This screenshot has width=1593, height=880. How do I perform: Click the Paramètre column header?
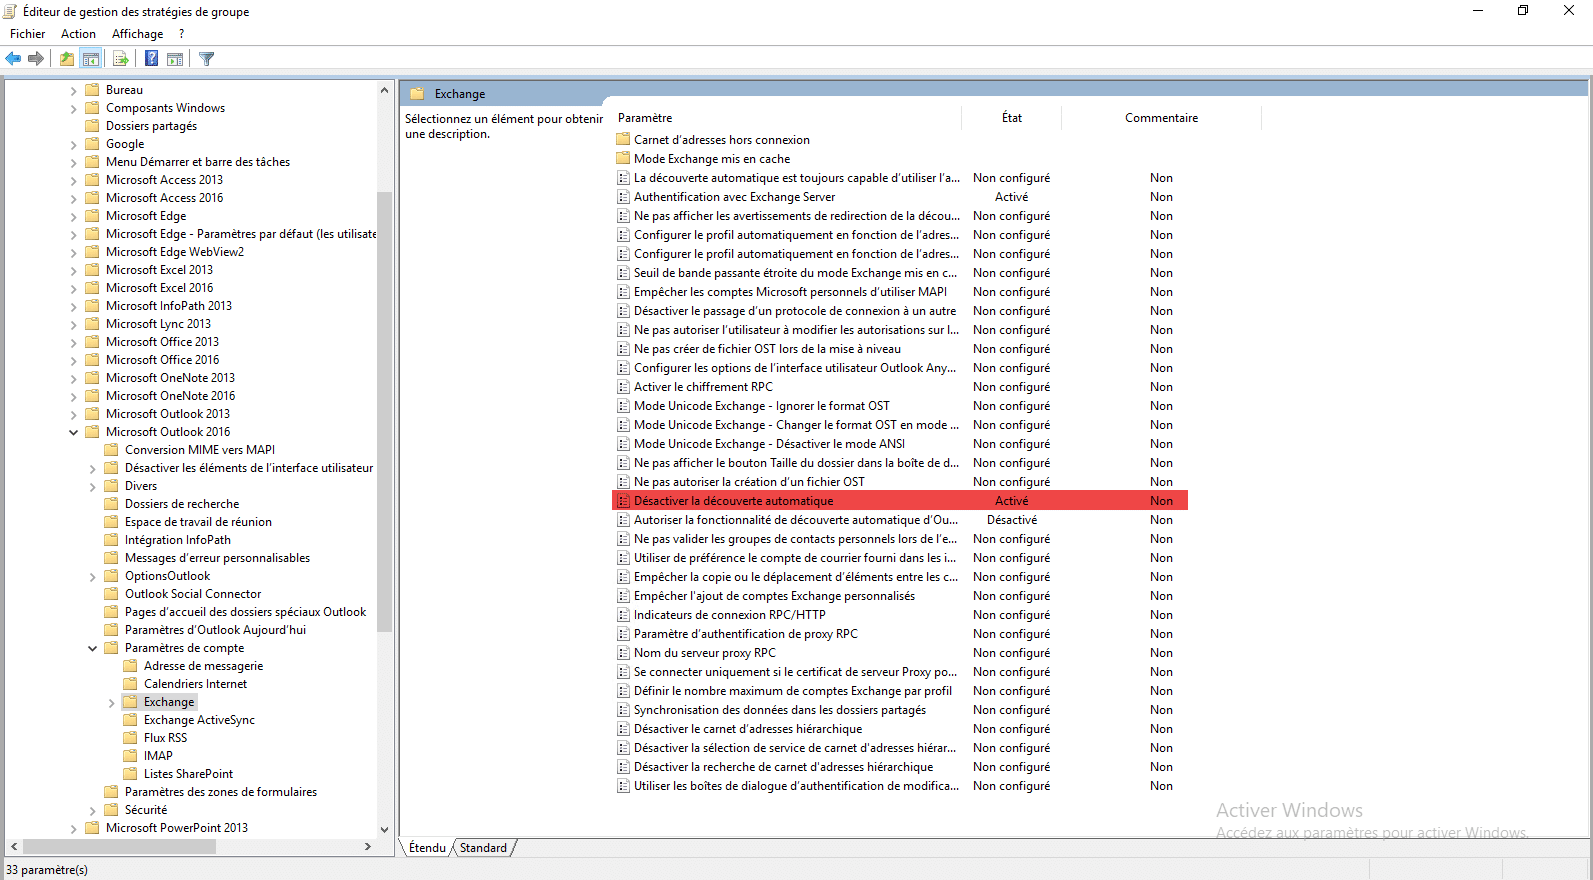click(x=645, y=118)
